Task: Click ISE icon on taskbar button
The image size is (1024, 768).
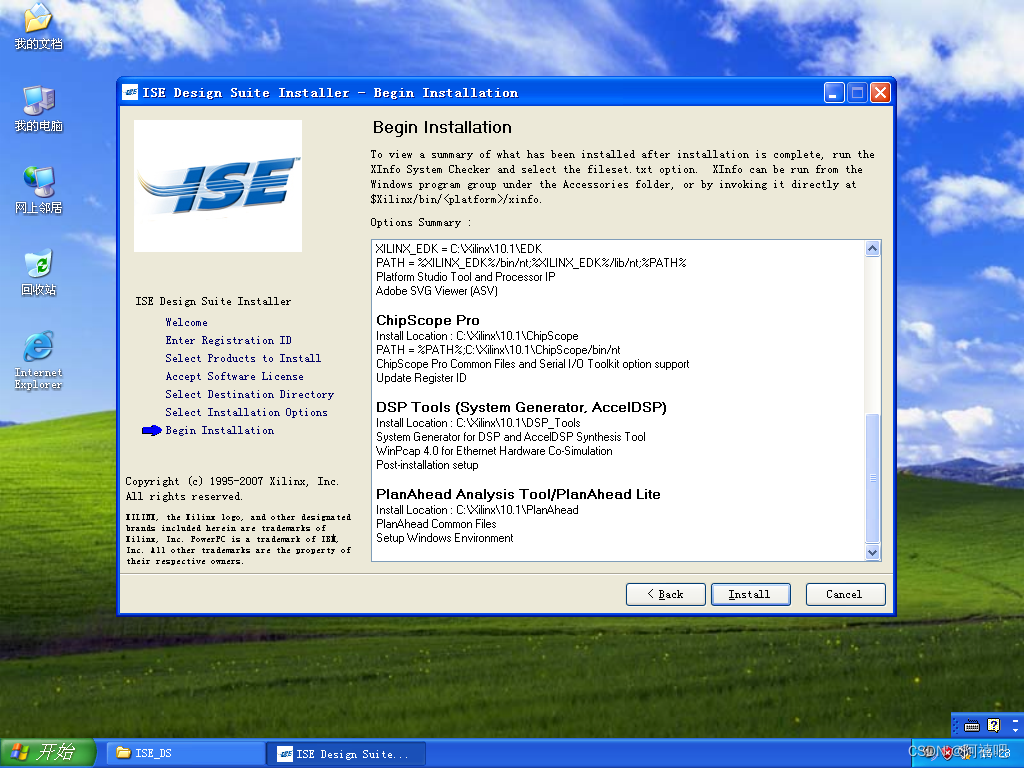Action: pyautogui.click(x=285, y=754)
